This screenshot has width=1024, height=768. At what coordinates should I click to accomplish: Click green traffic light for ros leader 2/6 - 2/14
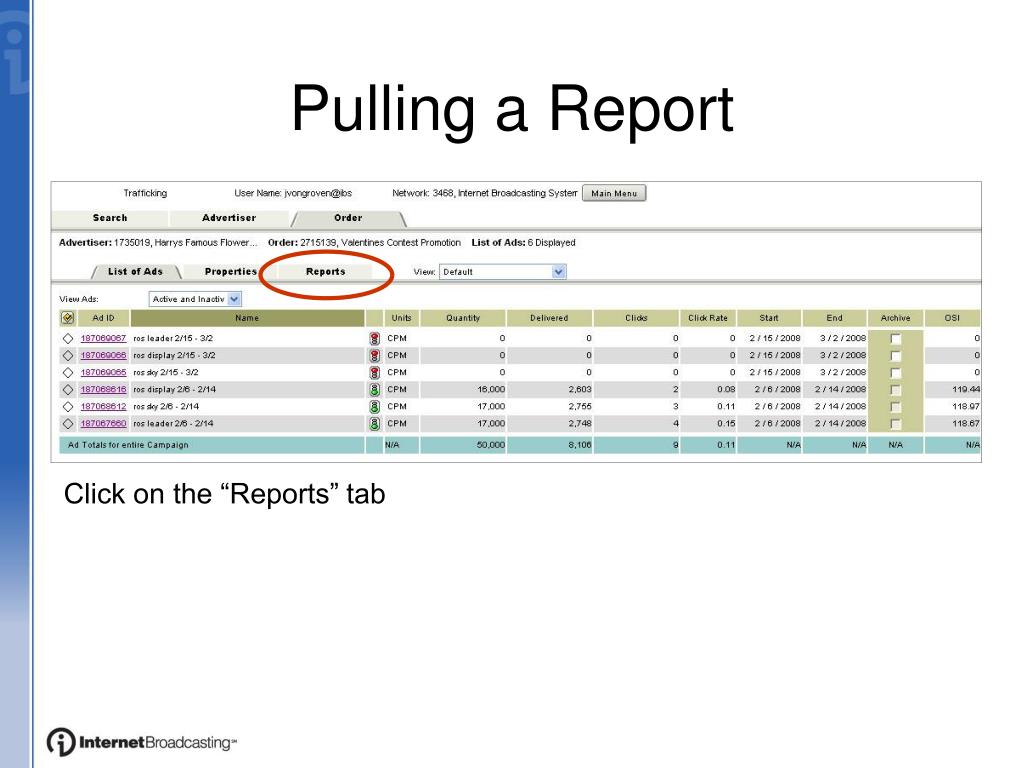[x=375, y=423]
